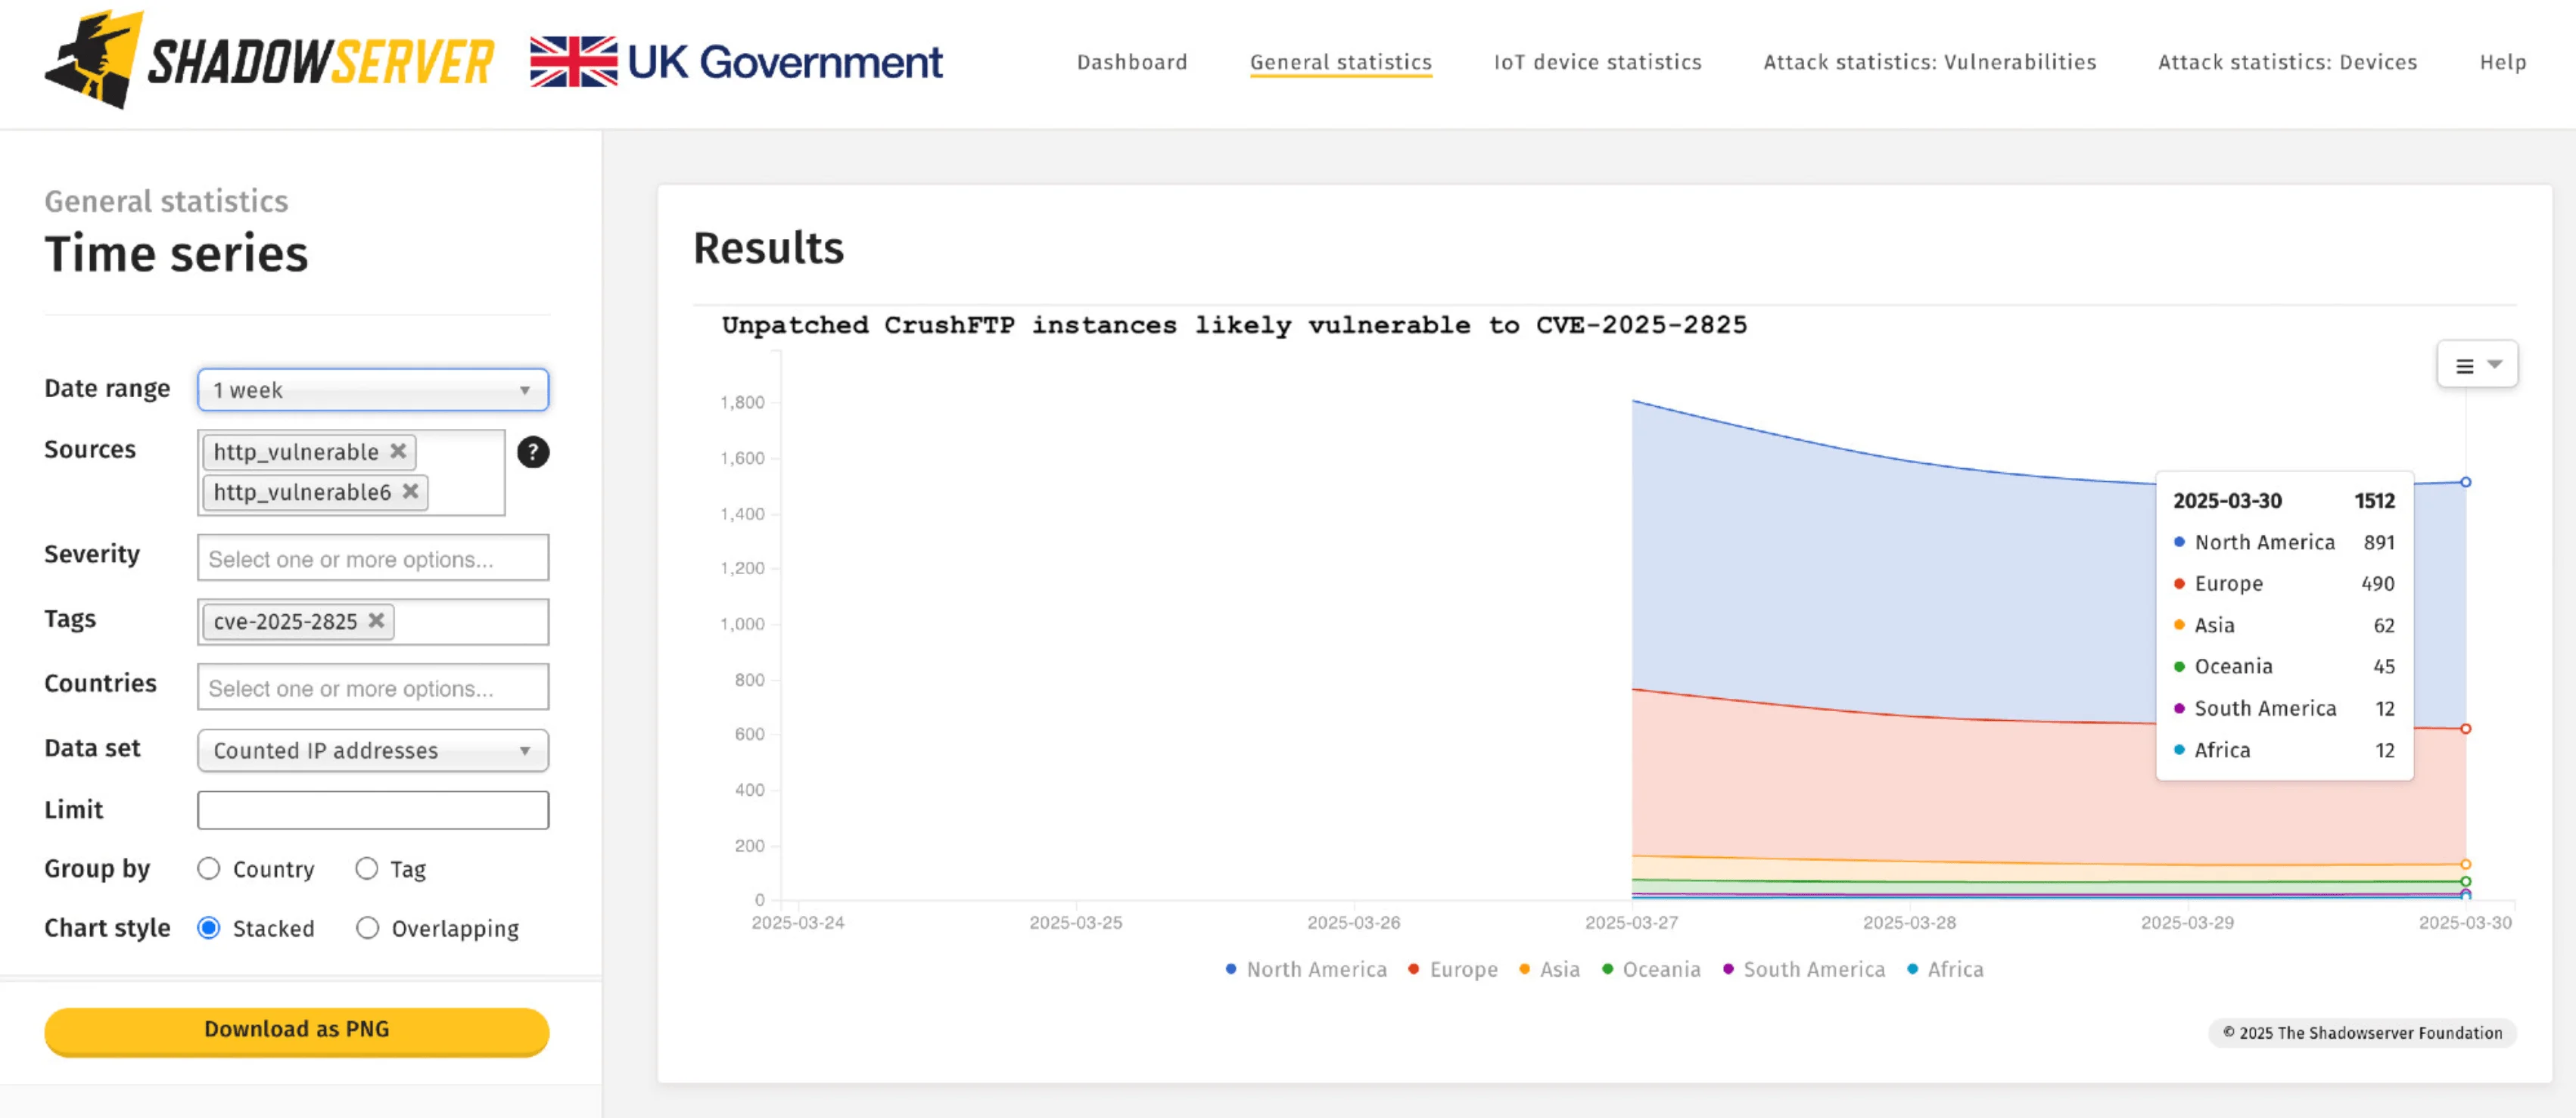Open the Help menu

(x=2502, y=62)
